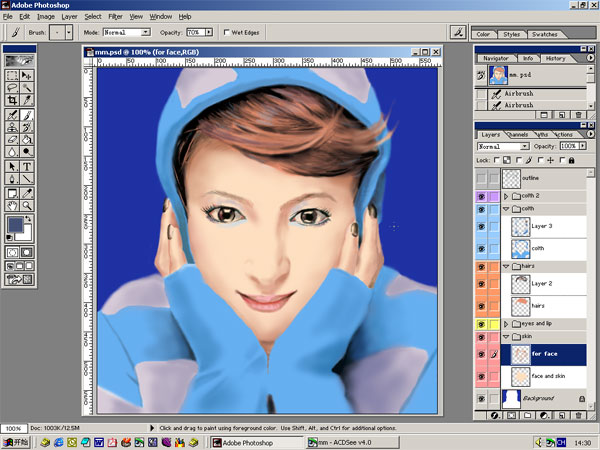The image size is (600, 450).
Task: Select the Move tool
Action: click(26, 75)
